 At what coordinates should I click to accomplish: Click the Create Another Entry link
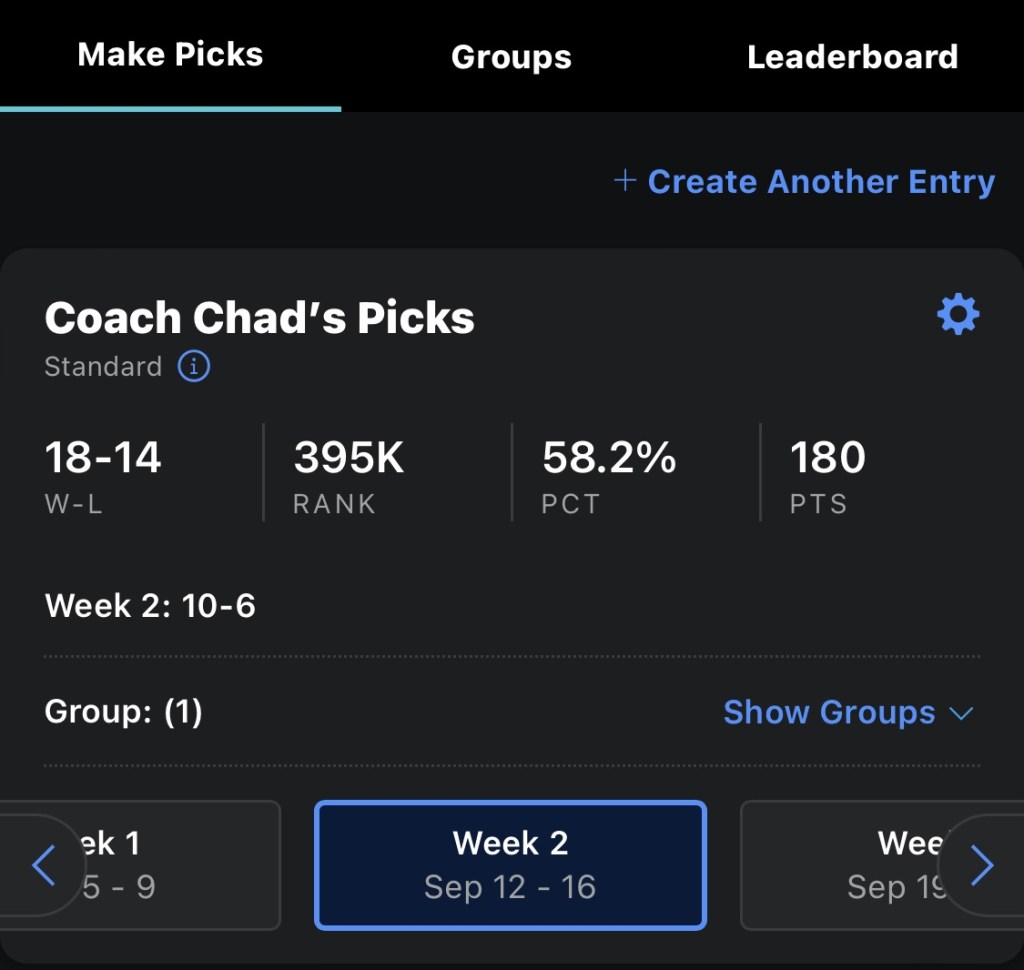pyautogui.click(x=821, y=182)
